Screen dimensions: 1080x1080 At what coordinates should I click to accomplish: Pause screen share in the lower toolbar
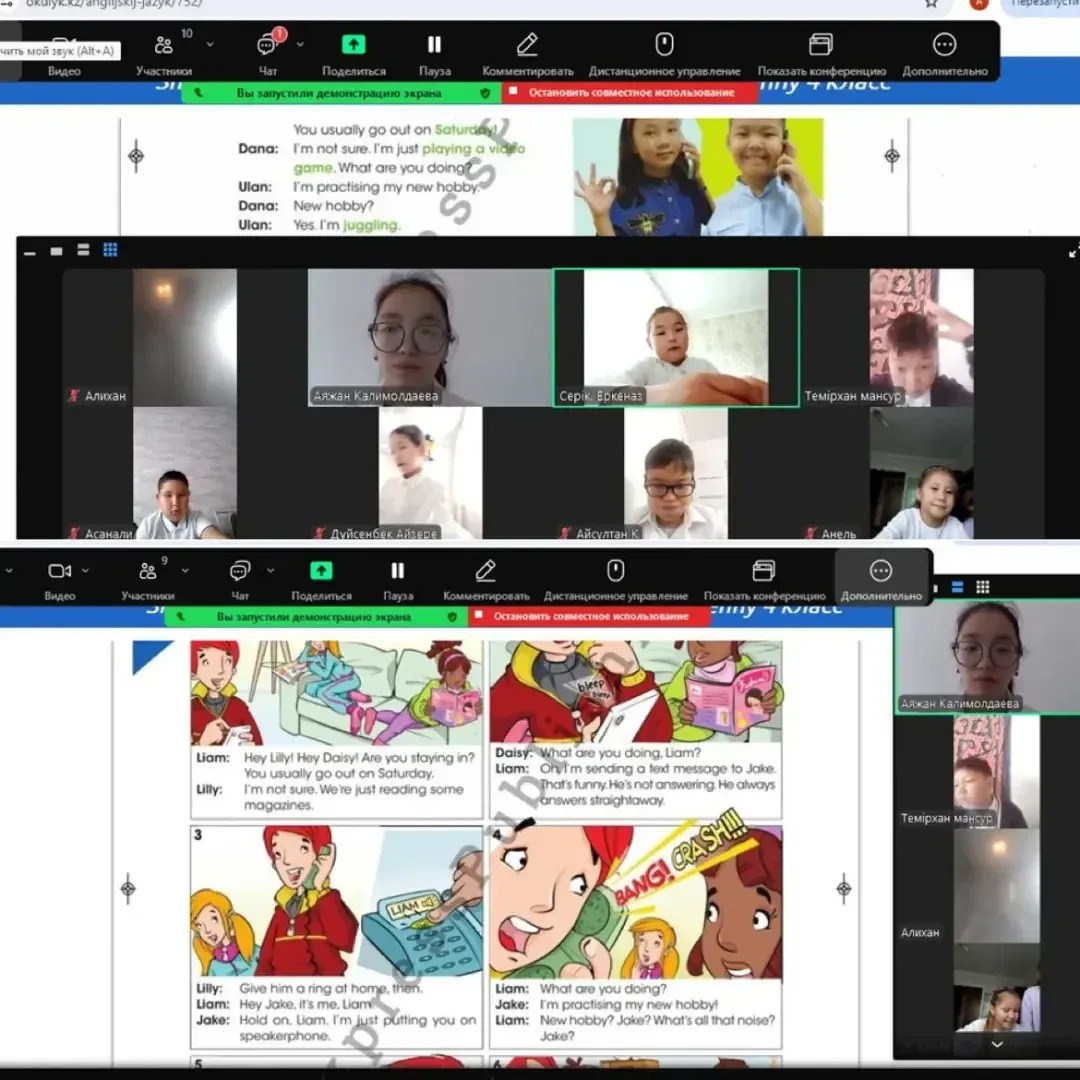click(397, 571)
